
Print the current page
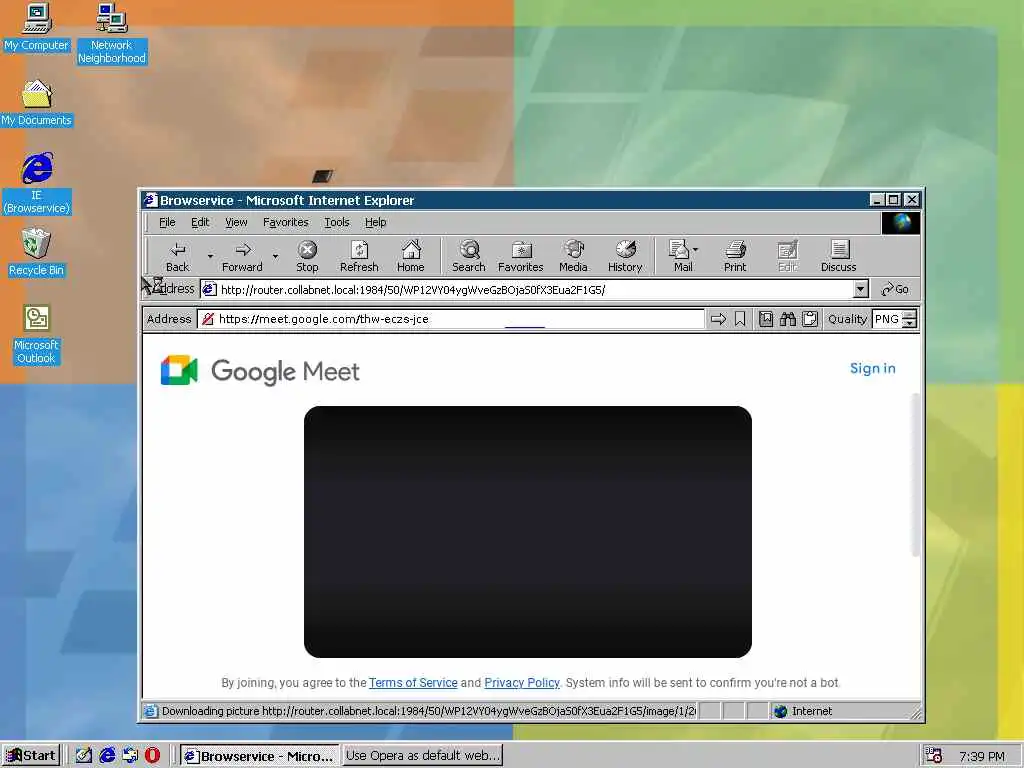pyautogui.click(x=735, y=256)
